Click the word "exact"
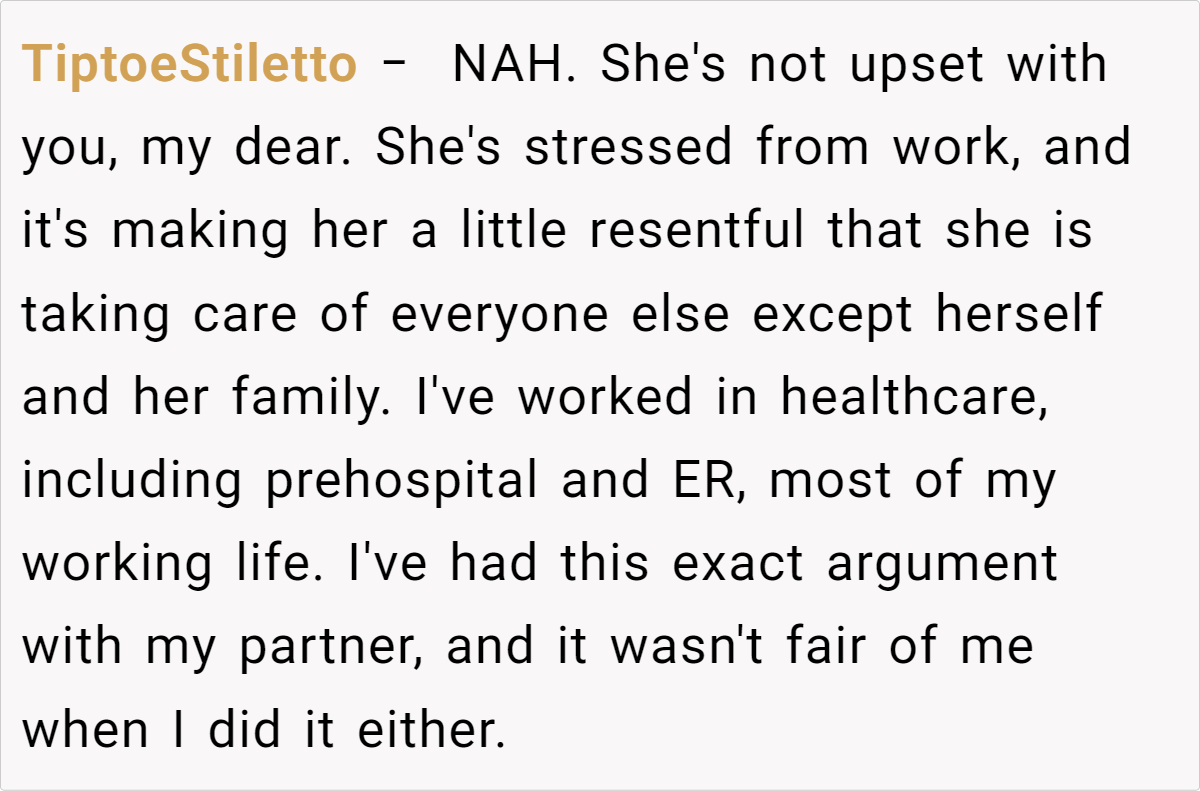Image resolution: width=1200 pixels, height=791 pixels. pyautogui.click(x=738, y=563)
